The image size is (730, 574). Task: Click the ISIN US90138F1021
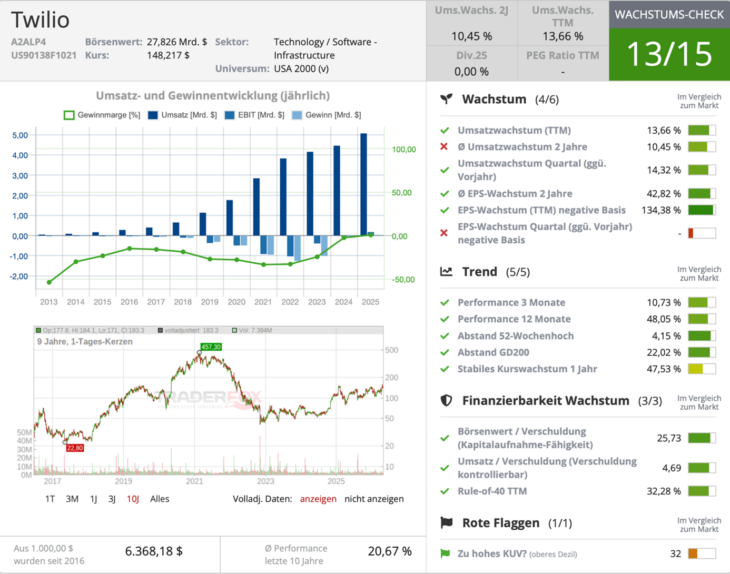click(x=44, y=55)
